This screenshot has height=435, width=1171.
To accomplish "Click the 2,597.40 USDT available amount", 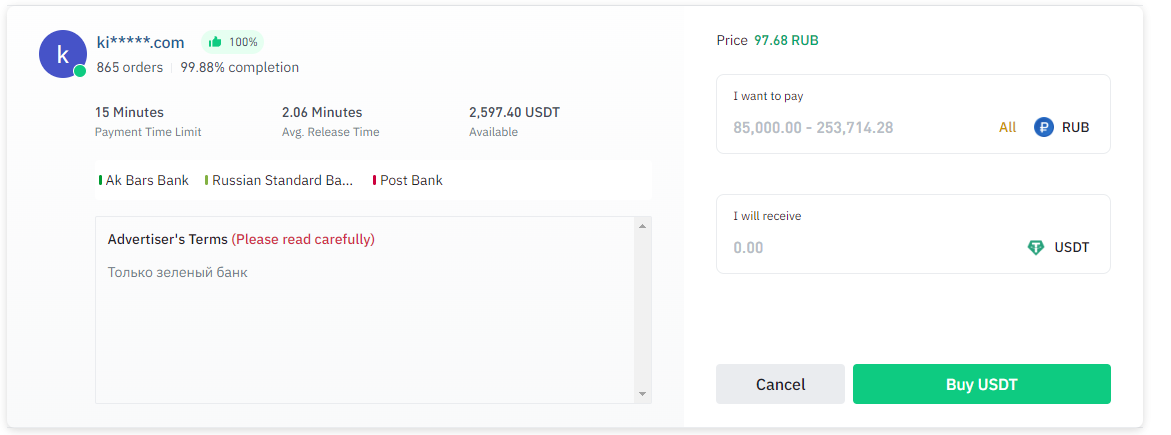I will coord(514,112).
